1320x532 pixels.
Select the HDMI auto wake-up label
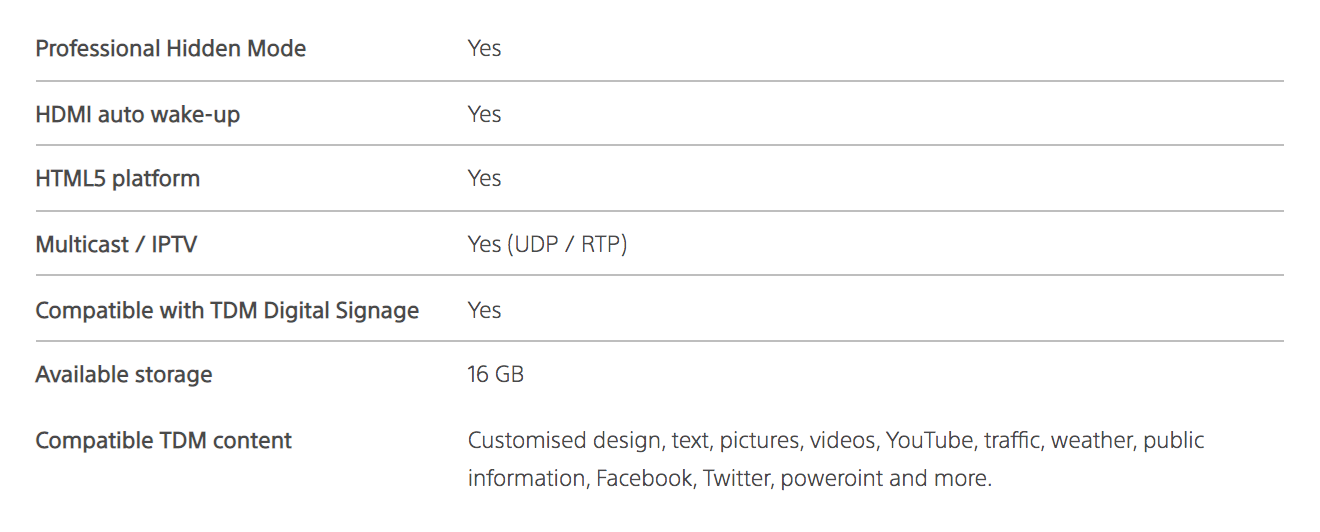(x=137, y=115)
